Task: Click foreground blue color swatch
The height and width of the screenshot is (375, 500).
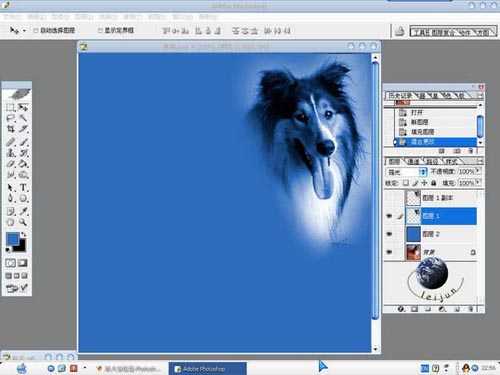Action: tap(12, 239)
